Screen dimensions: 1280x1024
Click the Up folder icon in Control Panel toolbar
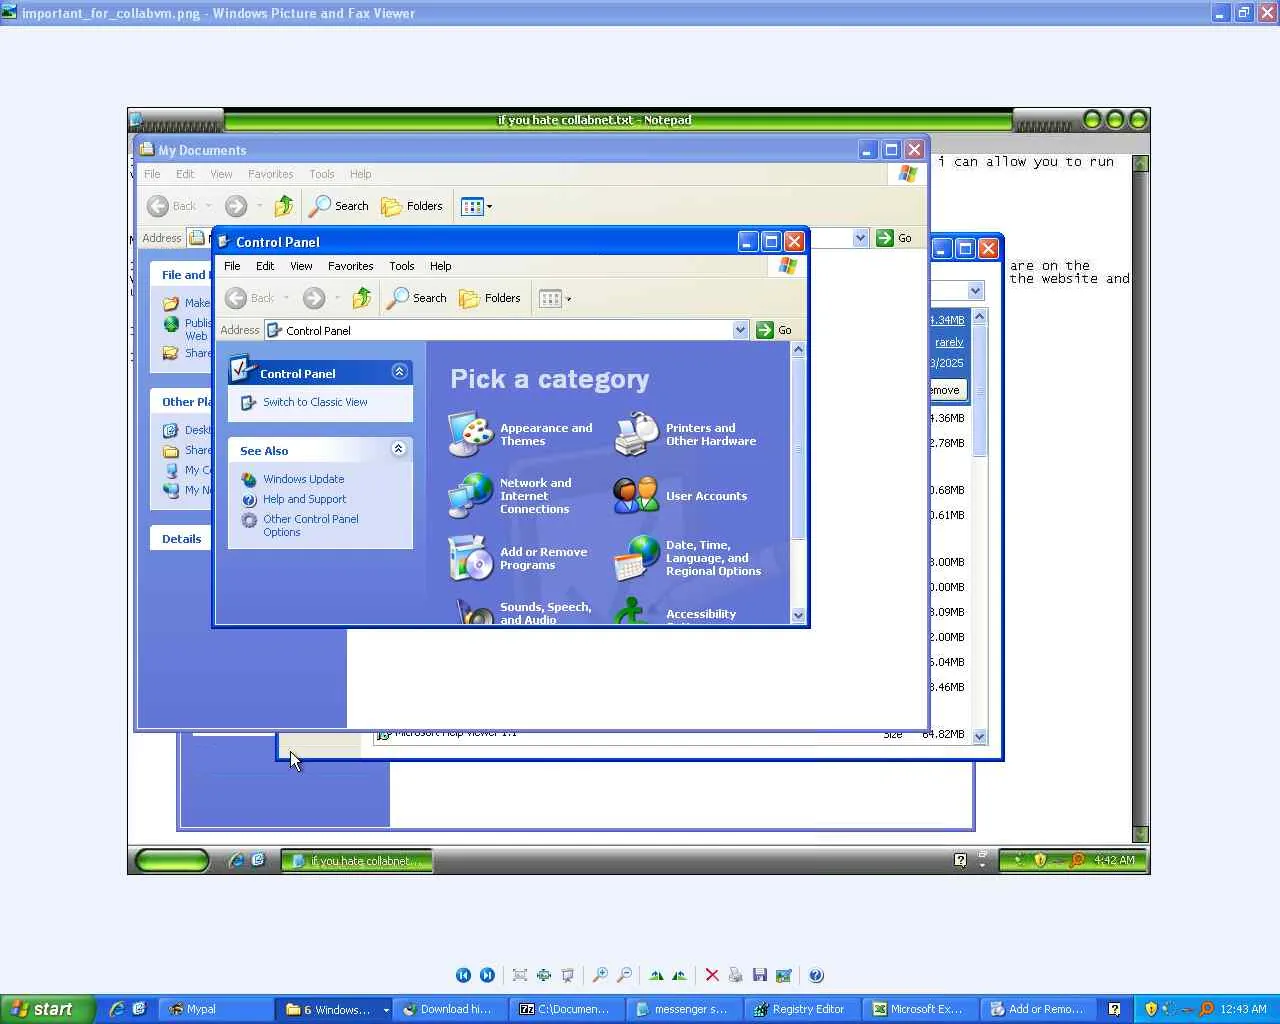click(x=362, y=298)
